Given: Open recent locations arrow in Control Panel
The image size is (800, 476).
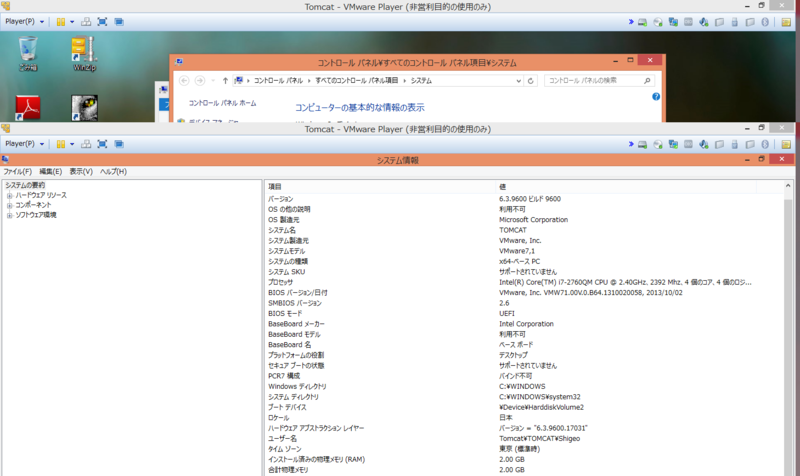Looking at the screenshot, I should pyautogui.click(x=213, y=81).
